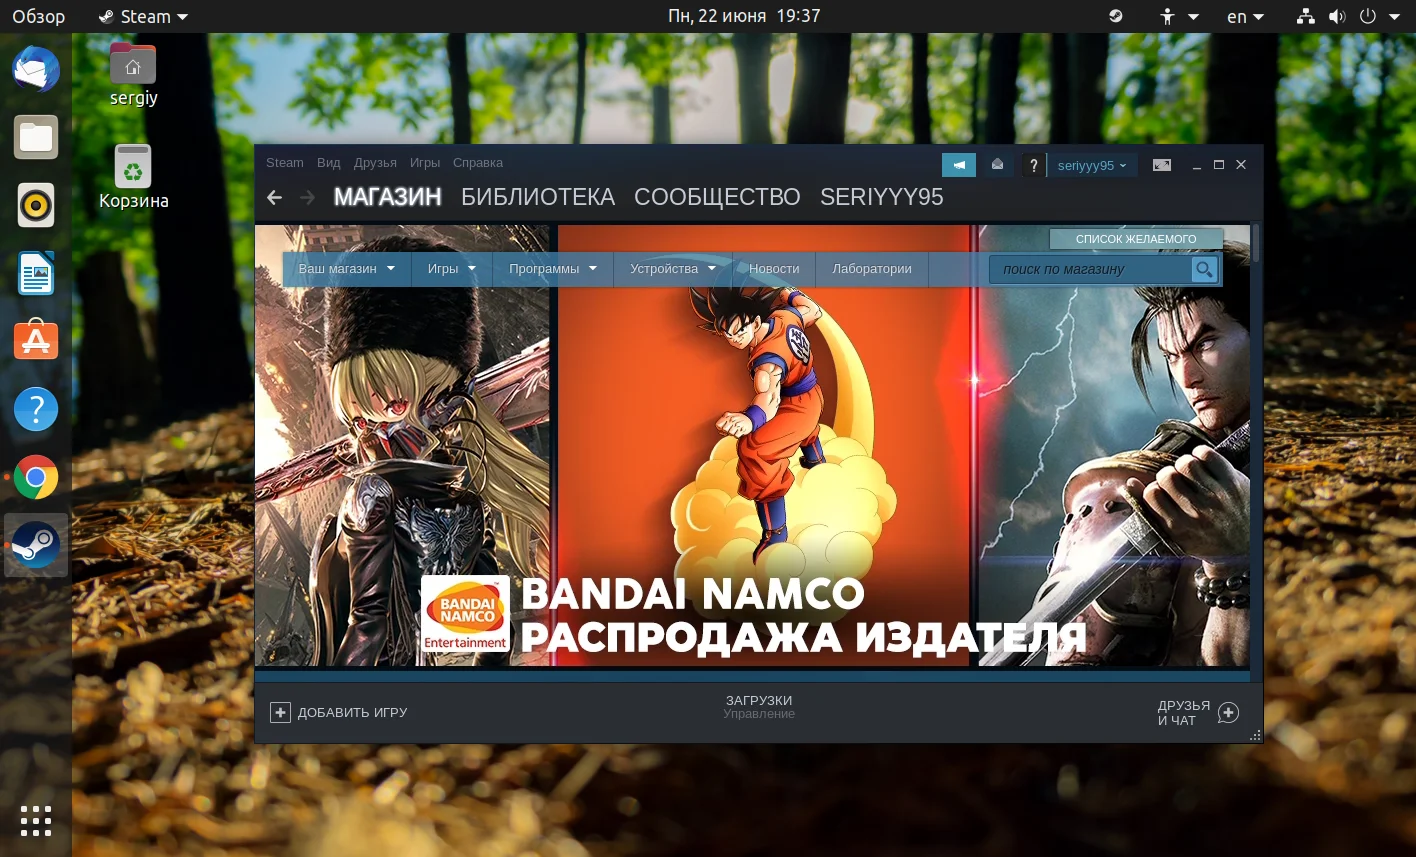This screenshot has height=857, width=1416.
Task: Go forward with the Steam forward arrow
Action: (x=308, y=198)
